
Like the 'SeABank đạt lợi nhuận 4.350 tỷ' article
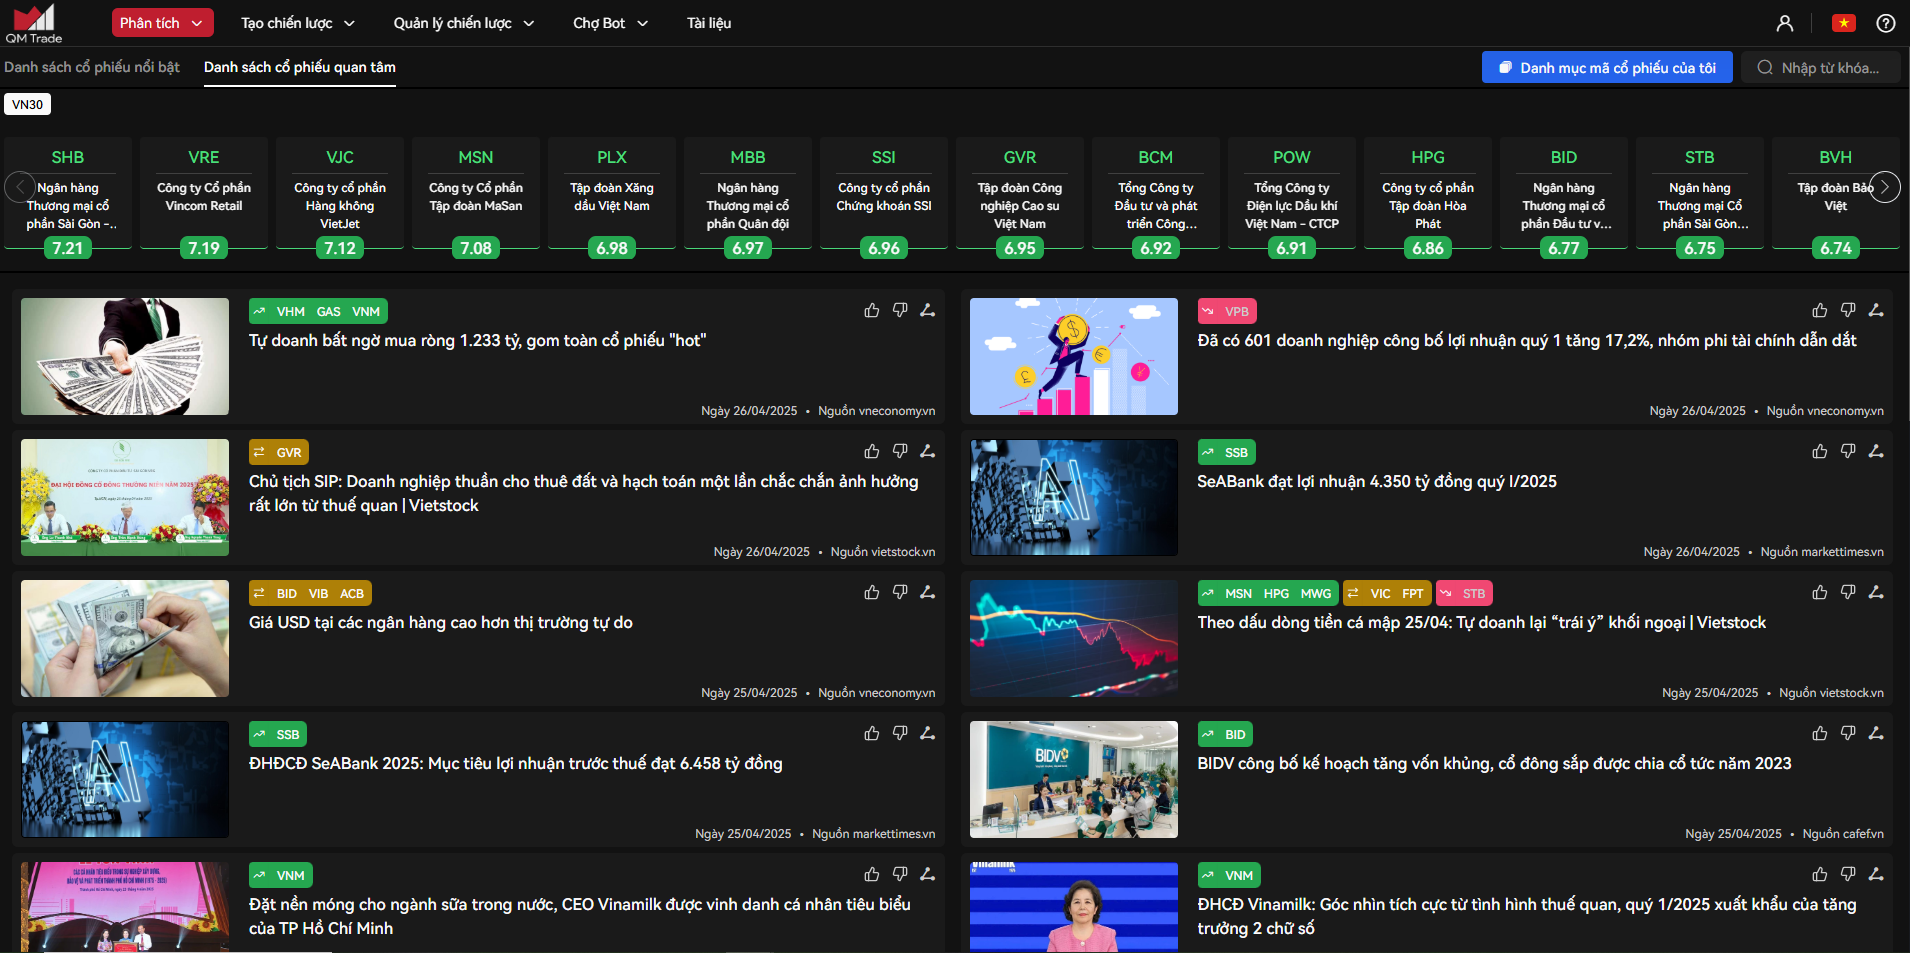pyautogui.click(x=1820, y=452)
